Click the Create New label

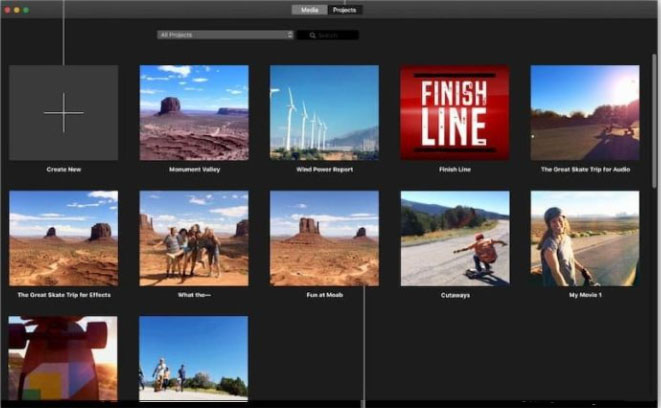(x=64, y=169)
